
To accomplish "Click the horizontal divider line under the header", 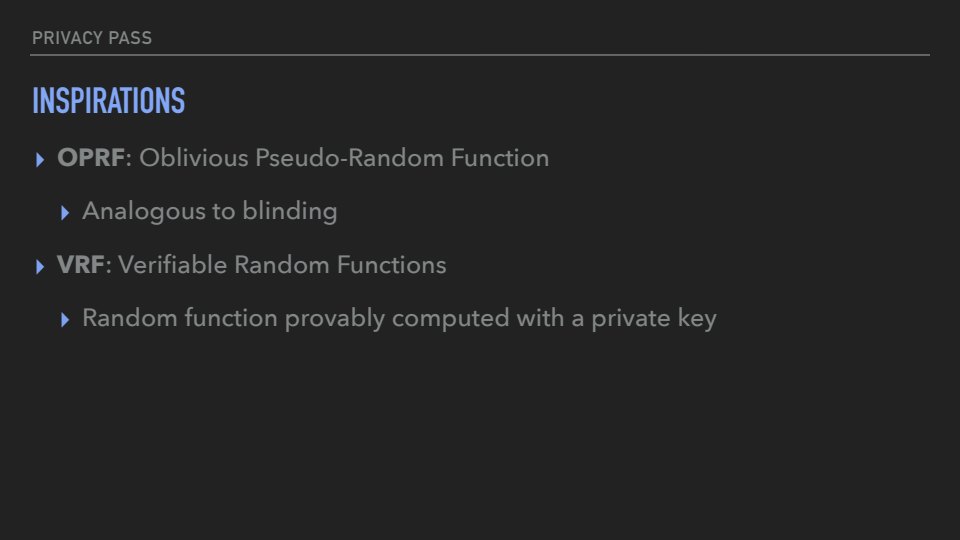I will click(x=480, y=55).
